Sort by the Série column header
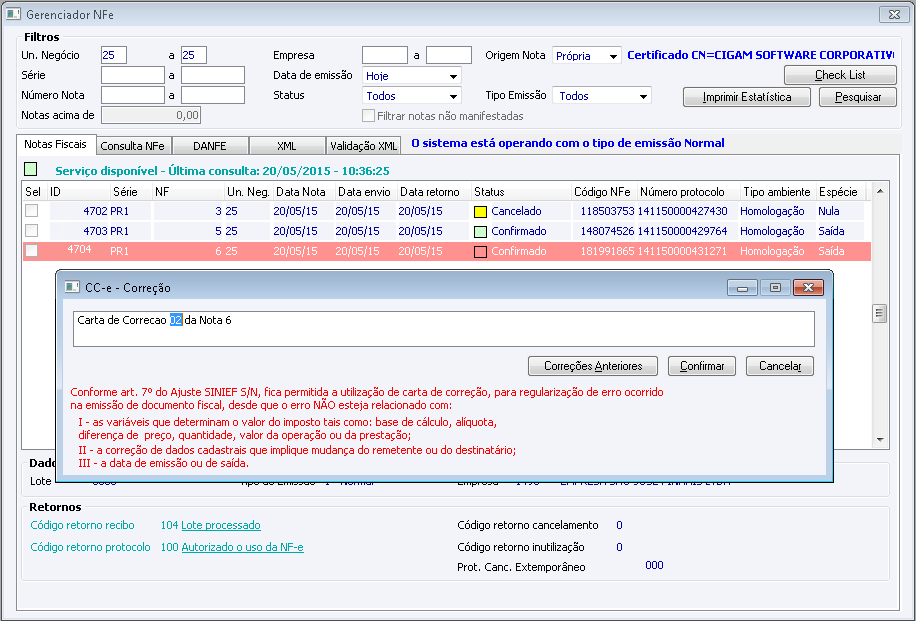 click(x=131, y=192)
